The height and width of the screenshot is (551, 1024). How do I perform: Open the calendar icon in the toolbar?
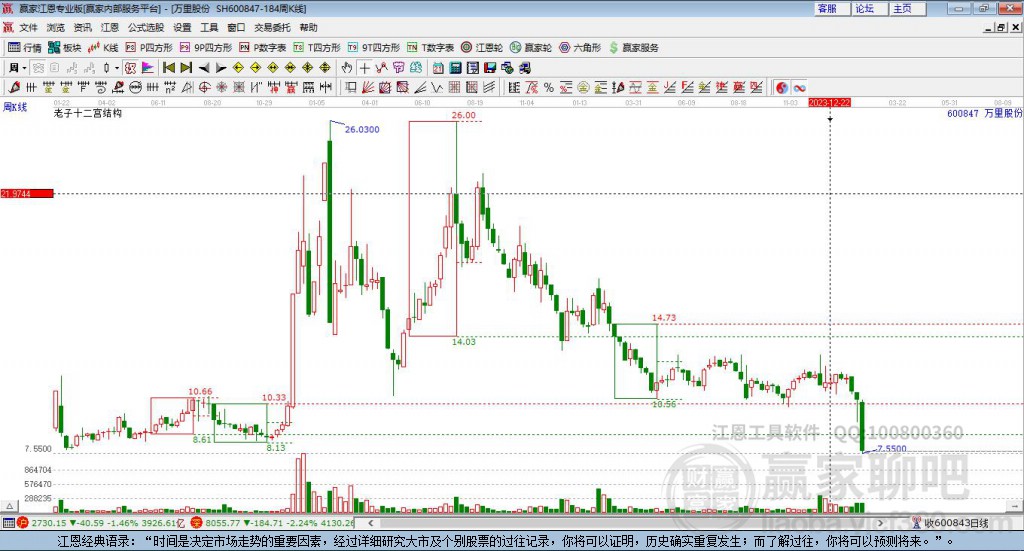[x=438, y=68]
